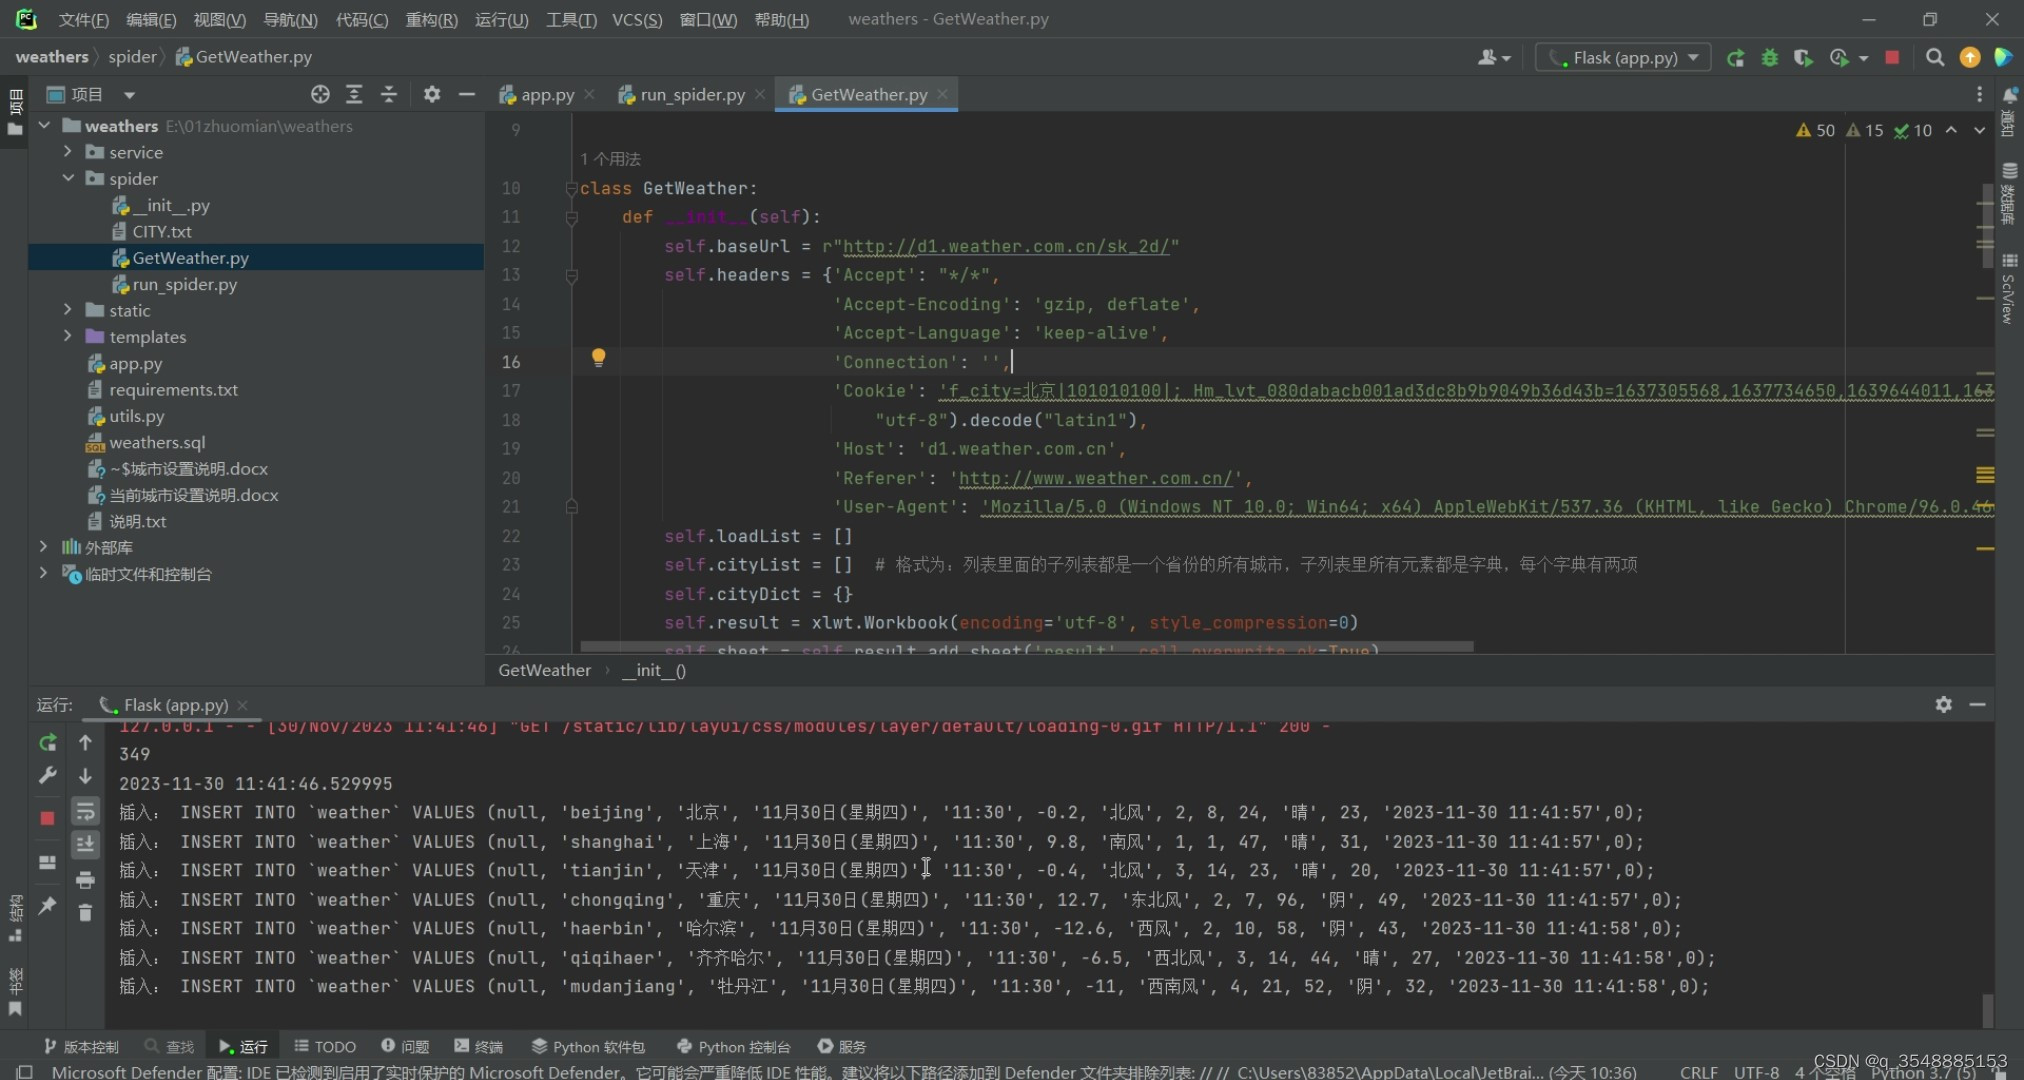Click the GetWeather breadcrumb at editor bottom

[x=545, y=670]
